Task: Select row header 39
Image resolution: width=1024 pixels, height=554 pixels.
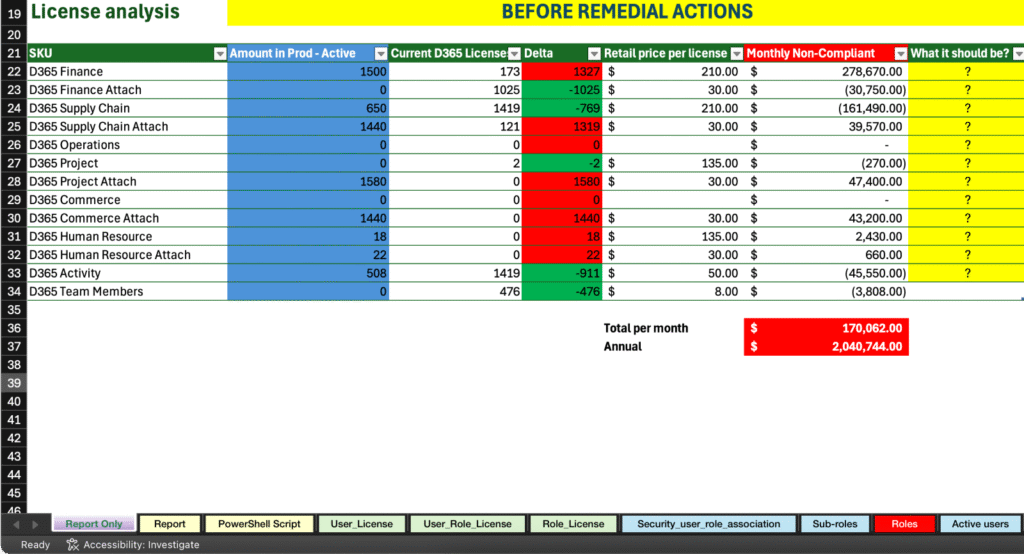Action: (14, 383)
